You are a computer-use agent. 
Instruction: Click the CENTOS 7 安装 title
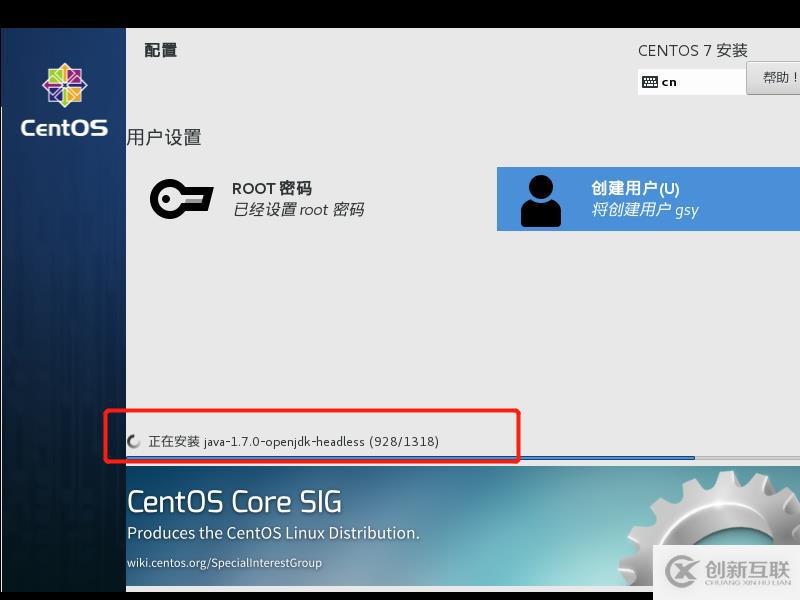coord(693,50)
